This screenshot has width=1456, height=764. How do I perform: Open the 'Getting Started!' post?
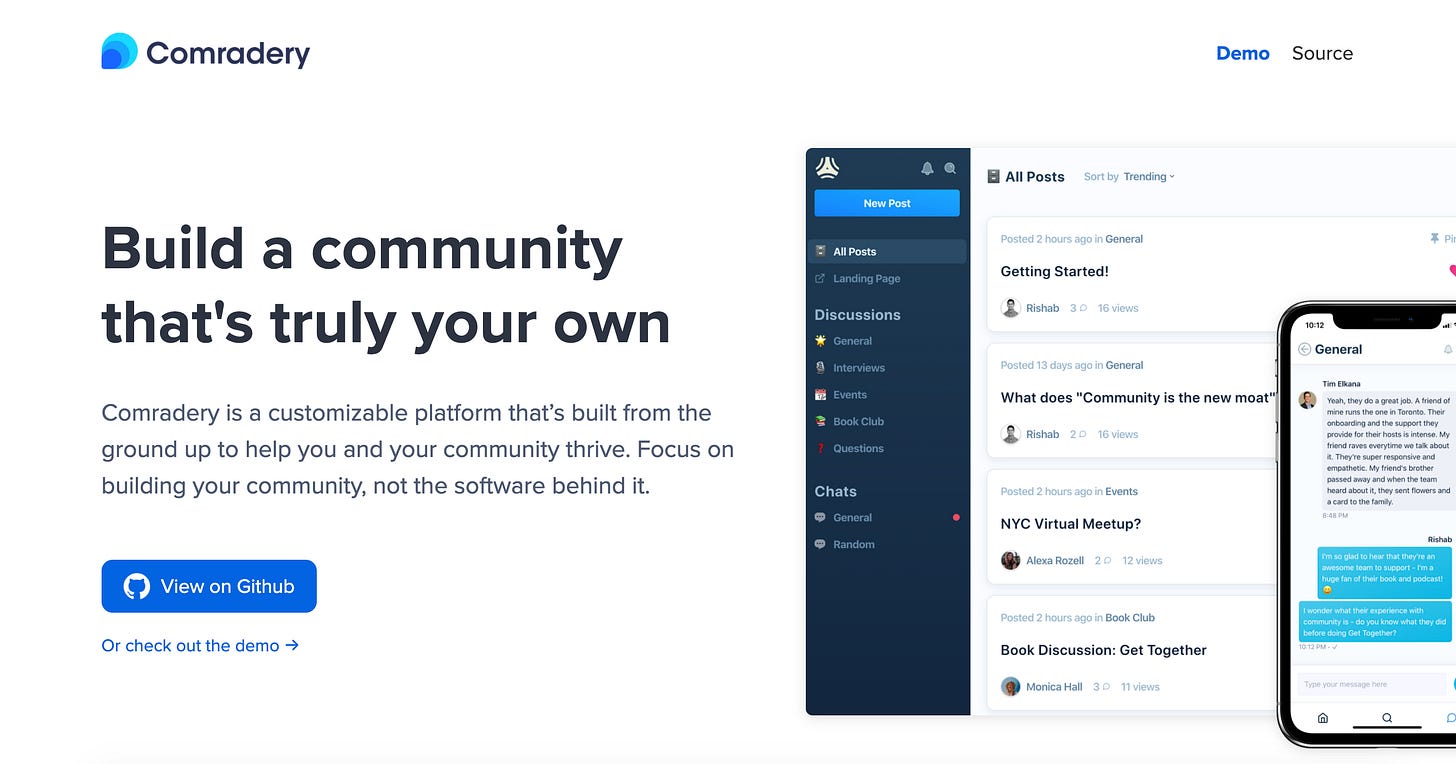1054,271
